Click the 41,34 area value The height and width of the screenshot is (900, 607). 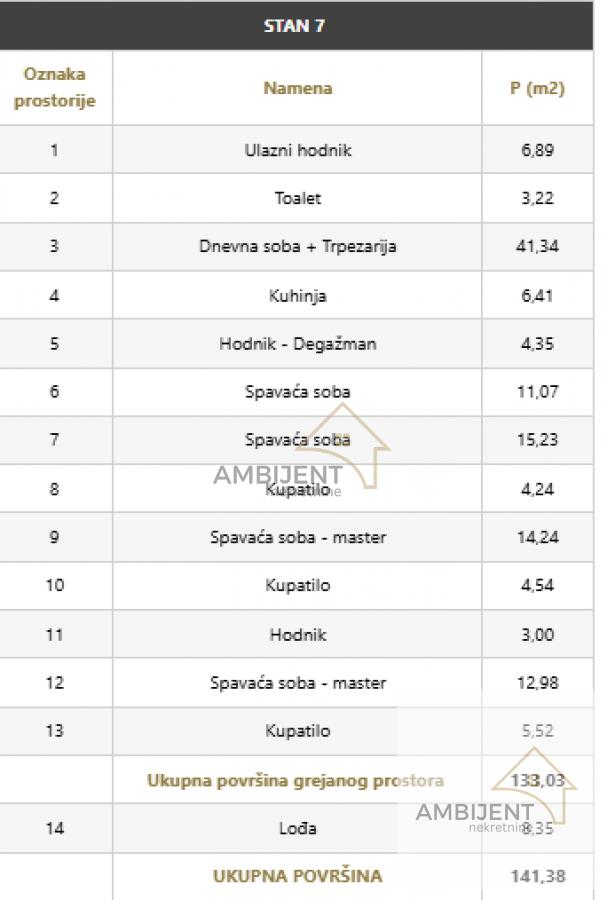click(537, 246)
